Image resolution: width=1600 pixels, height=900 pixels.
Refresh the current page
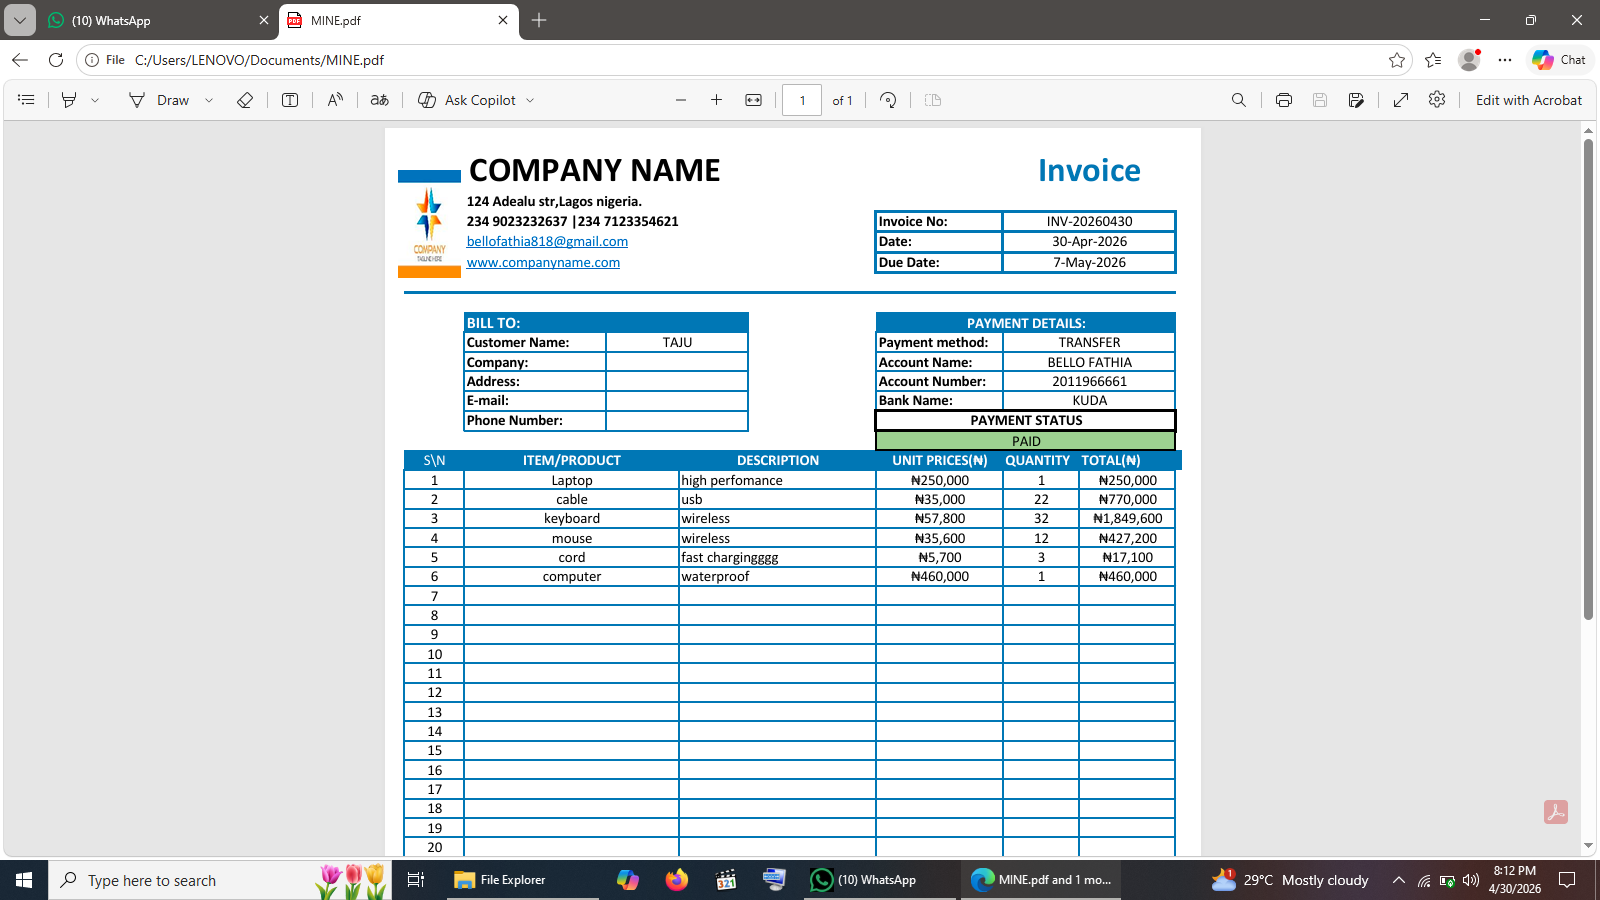point(56,60)
